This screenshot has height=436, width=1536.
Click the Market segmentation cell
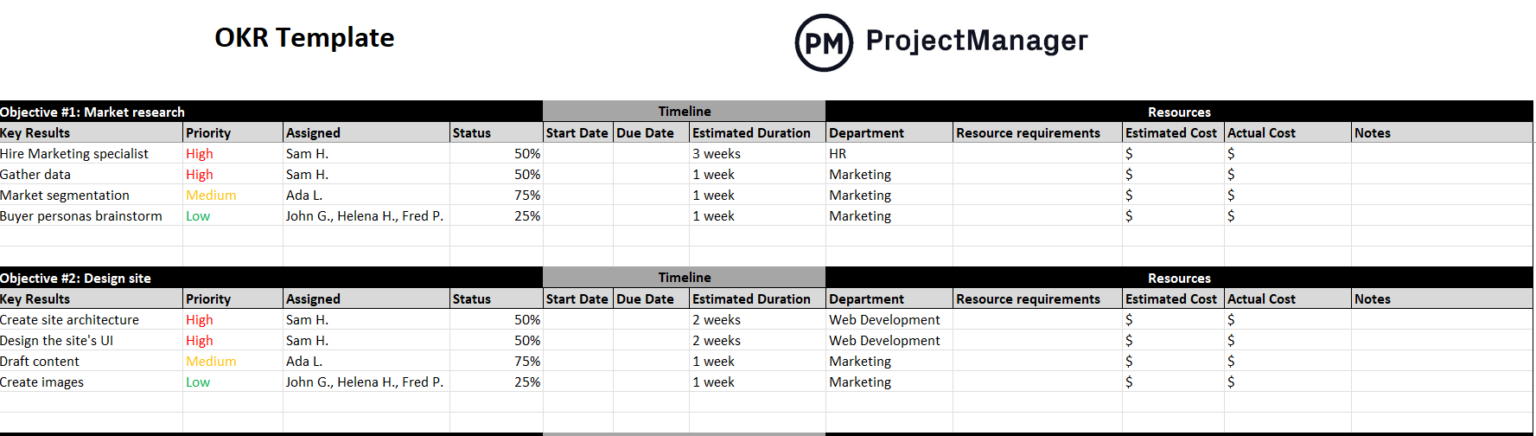point(65,196)
